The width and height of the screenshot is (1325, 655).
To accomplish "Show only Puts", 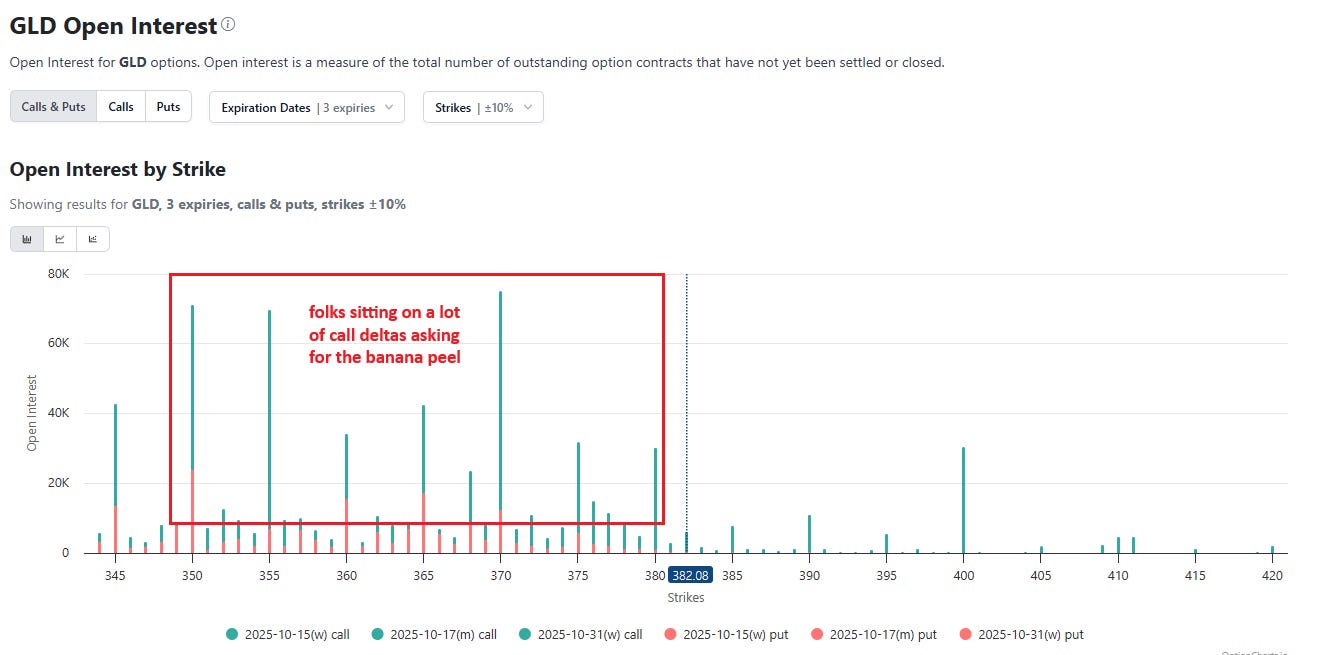I will 169,107.
